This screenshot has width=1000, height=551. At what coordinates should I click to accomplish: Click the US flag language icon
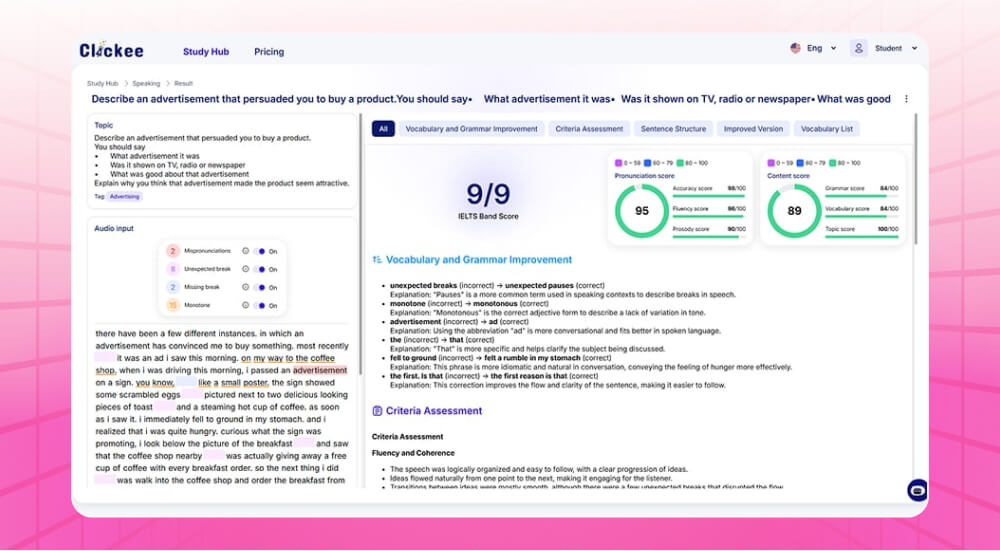pyautogui.click(x=795, y=48)
